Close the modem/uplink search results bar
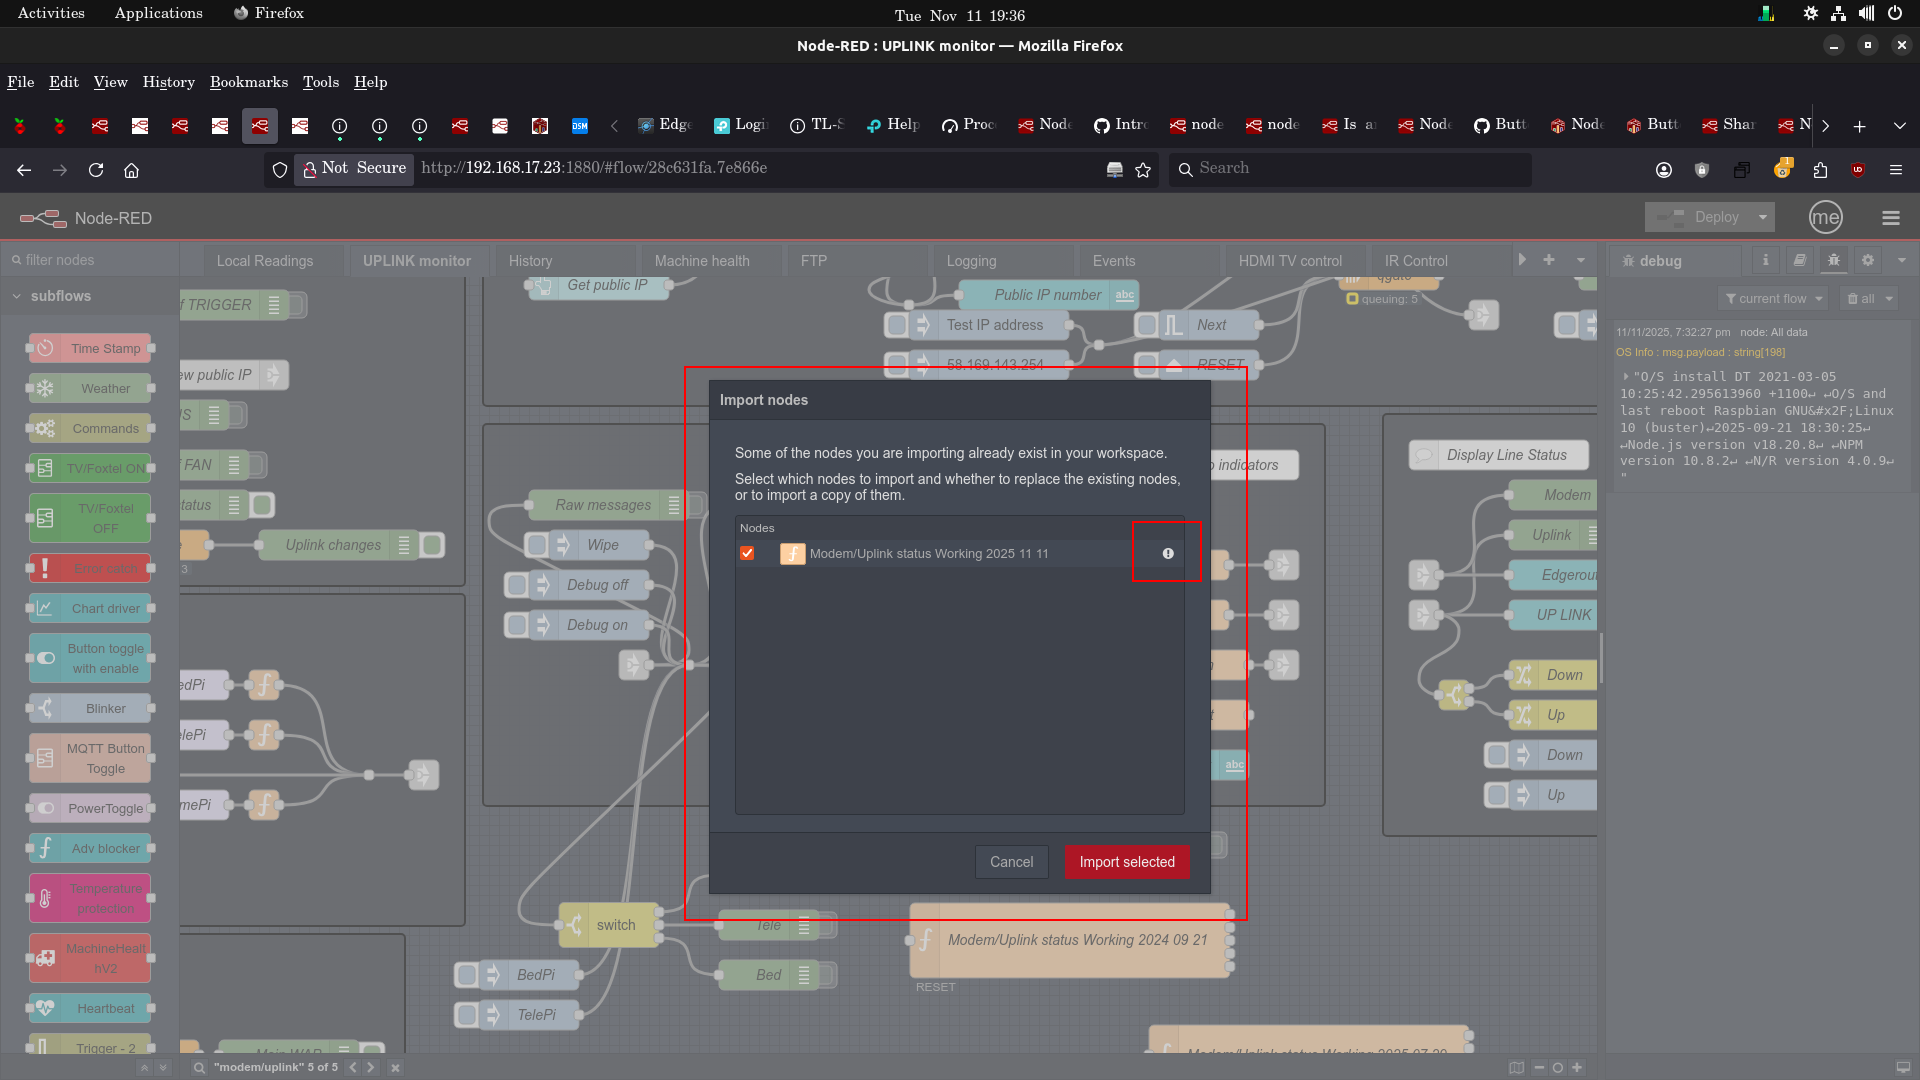 (395, 1068)
